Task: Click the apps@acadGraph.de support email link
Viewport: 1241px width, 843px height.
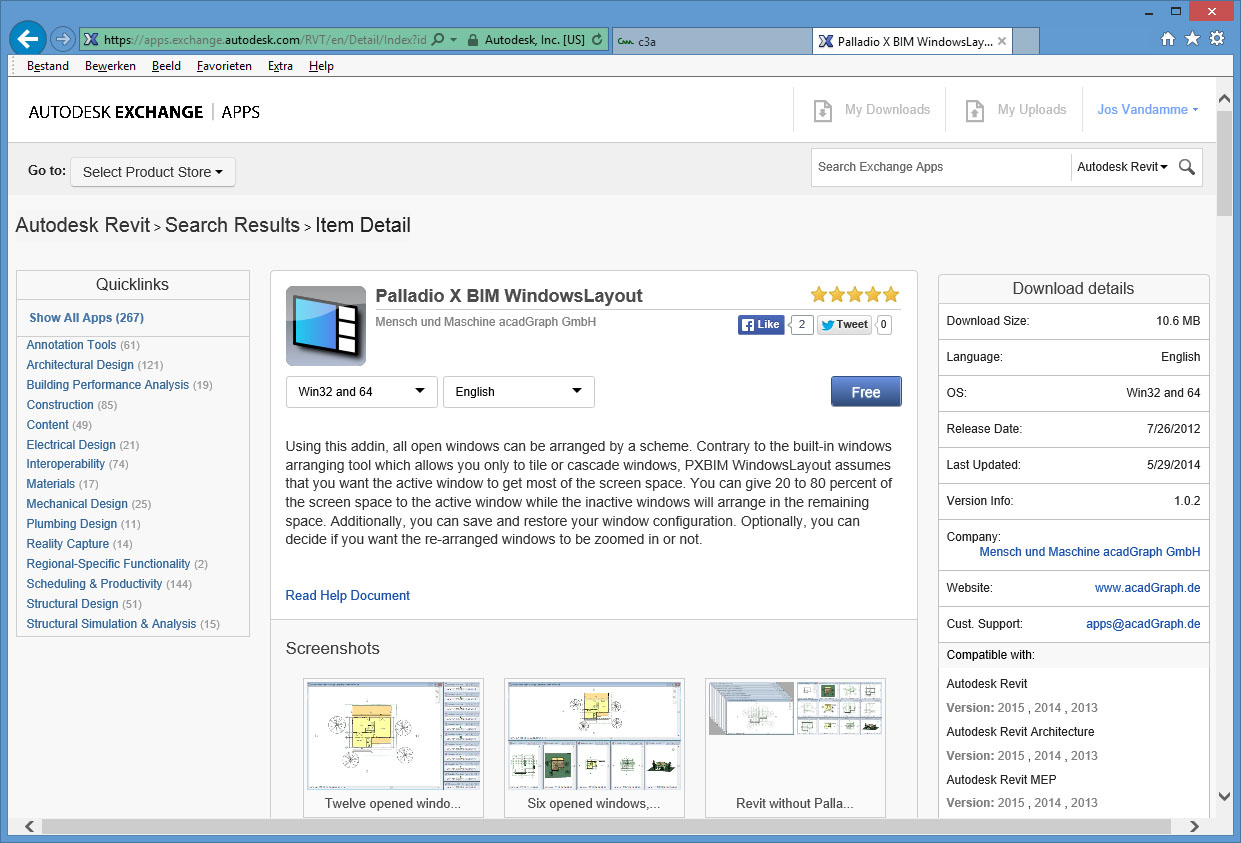Action: pyautogui.click(x=1143, y=624)
